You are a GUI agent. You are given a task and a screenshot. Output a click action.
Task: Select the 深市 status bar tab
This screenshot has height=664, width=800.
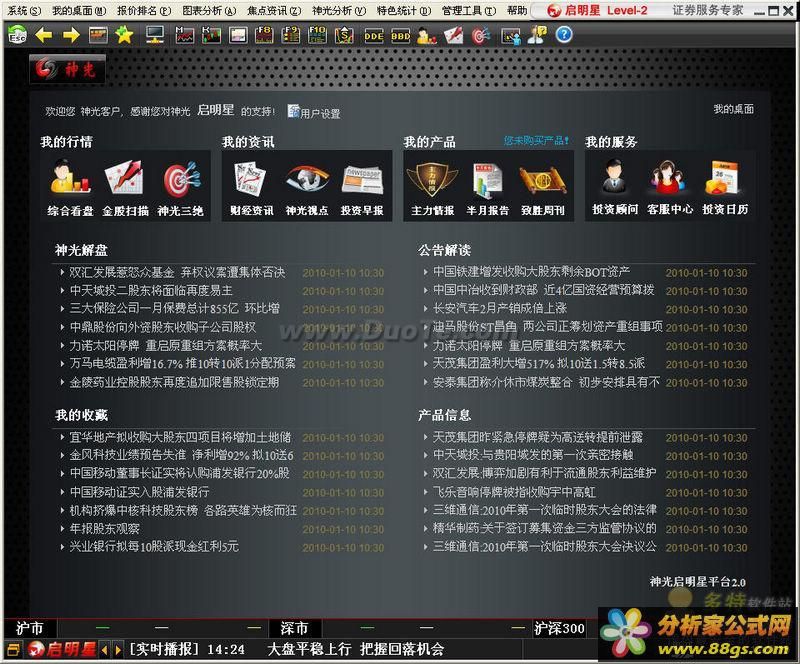(x=294, y=628)
